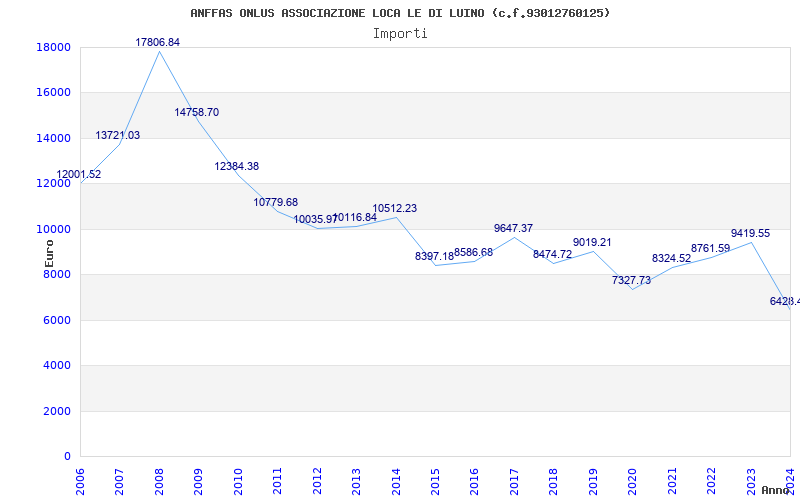The height and width of the screenshot is (500, 800).
Task: Click data label 10035.97
Action: 315,219
